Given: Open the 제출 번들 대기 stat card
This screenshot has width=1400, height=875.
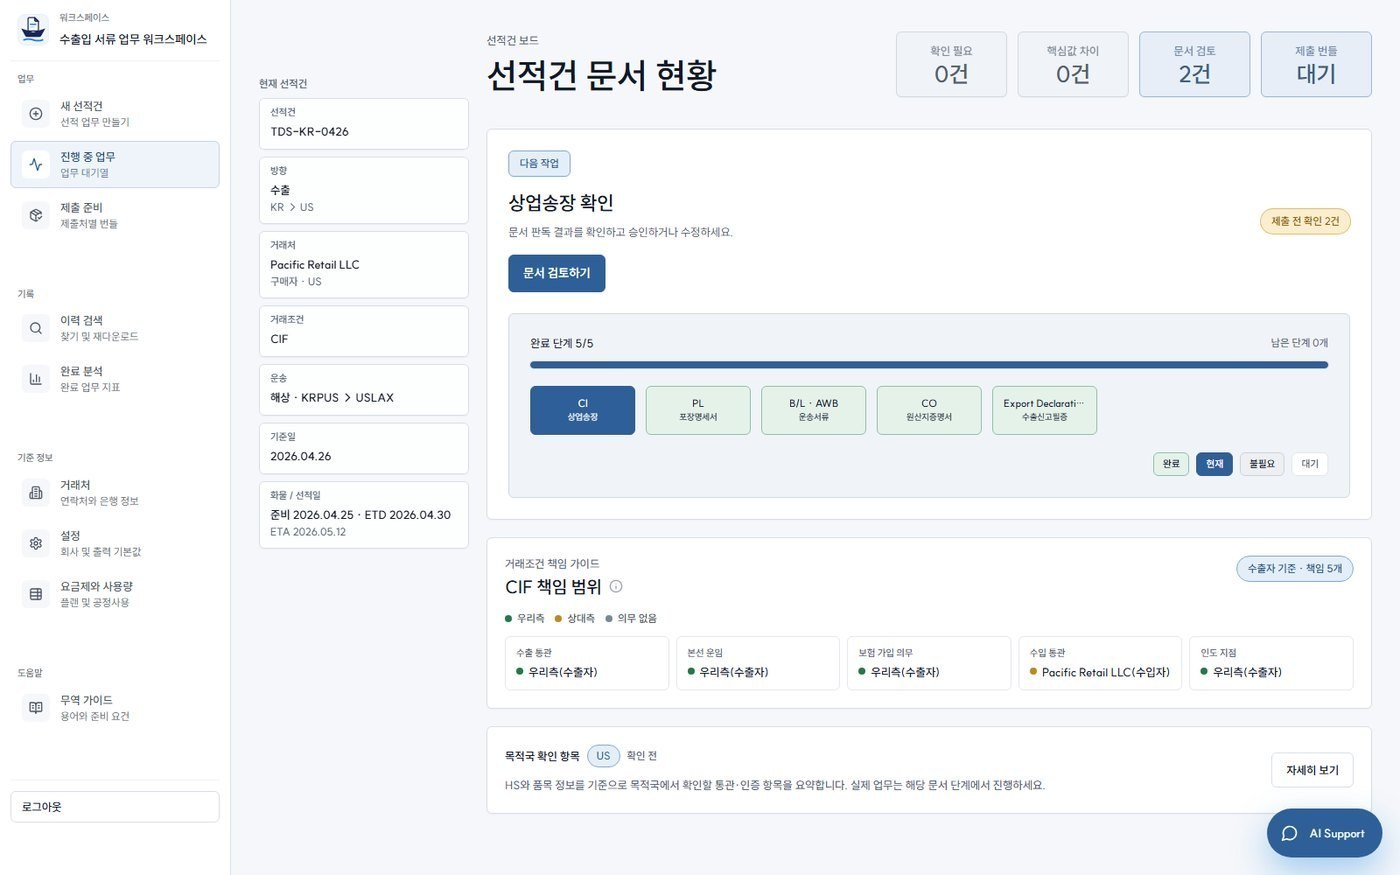Looking at the screenshot, I should click(1316, 65).
